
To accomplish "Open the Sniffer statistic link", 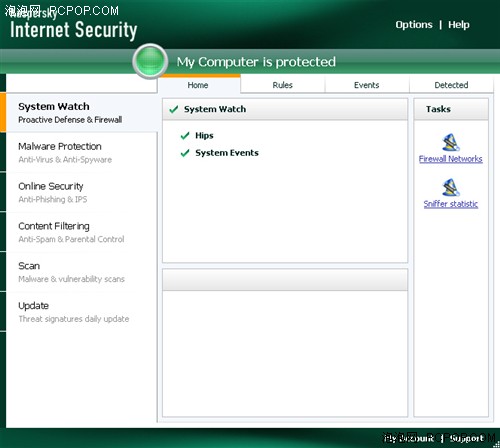I will click(x=451, y=204).
